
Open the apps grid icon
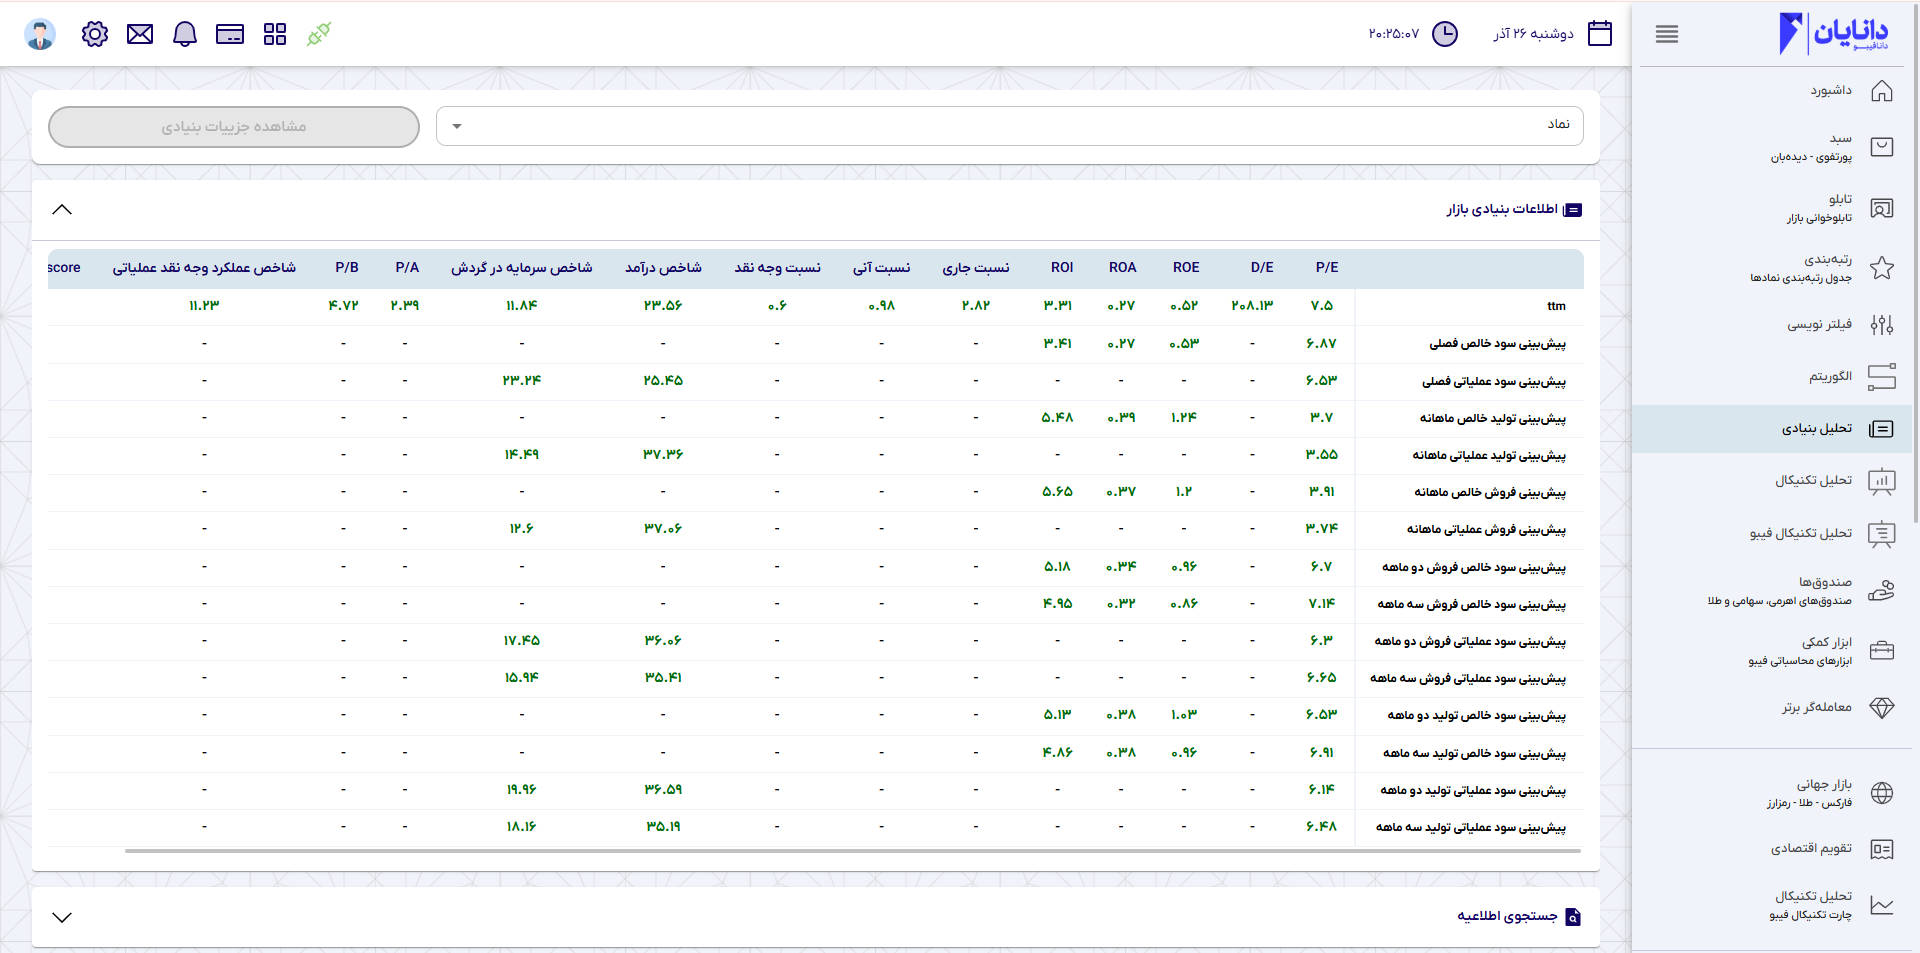coord(275,34)
